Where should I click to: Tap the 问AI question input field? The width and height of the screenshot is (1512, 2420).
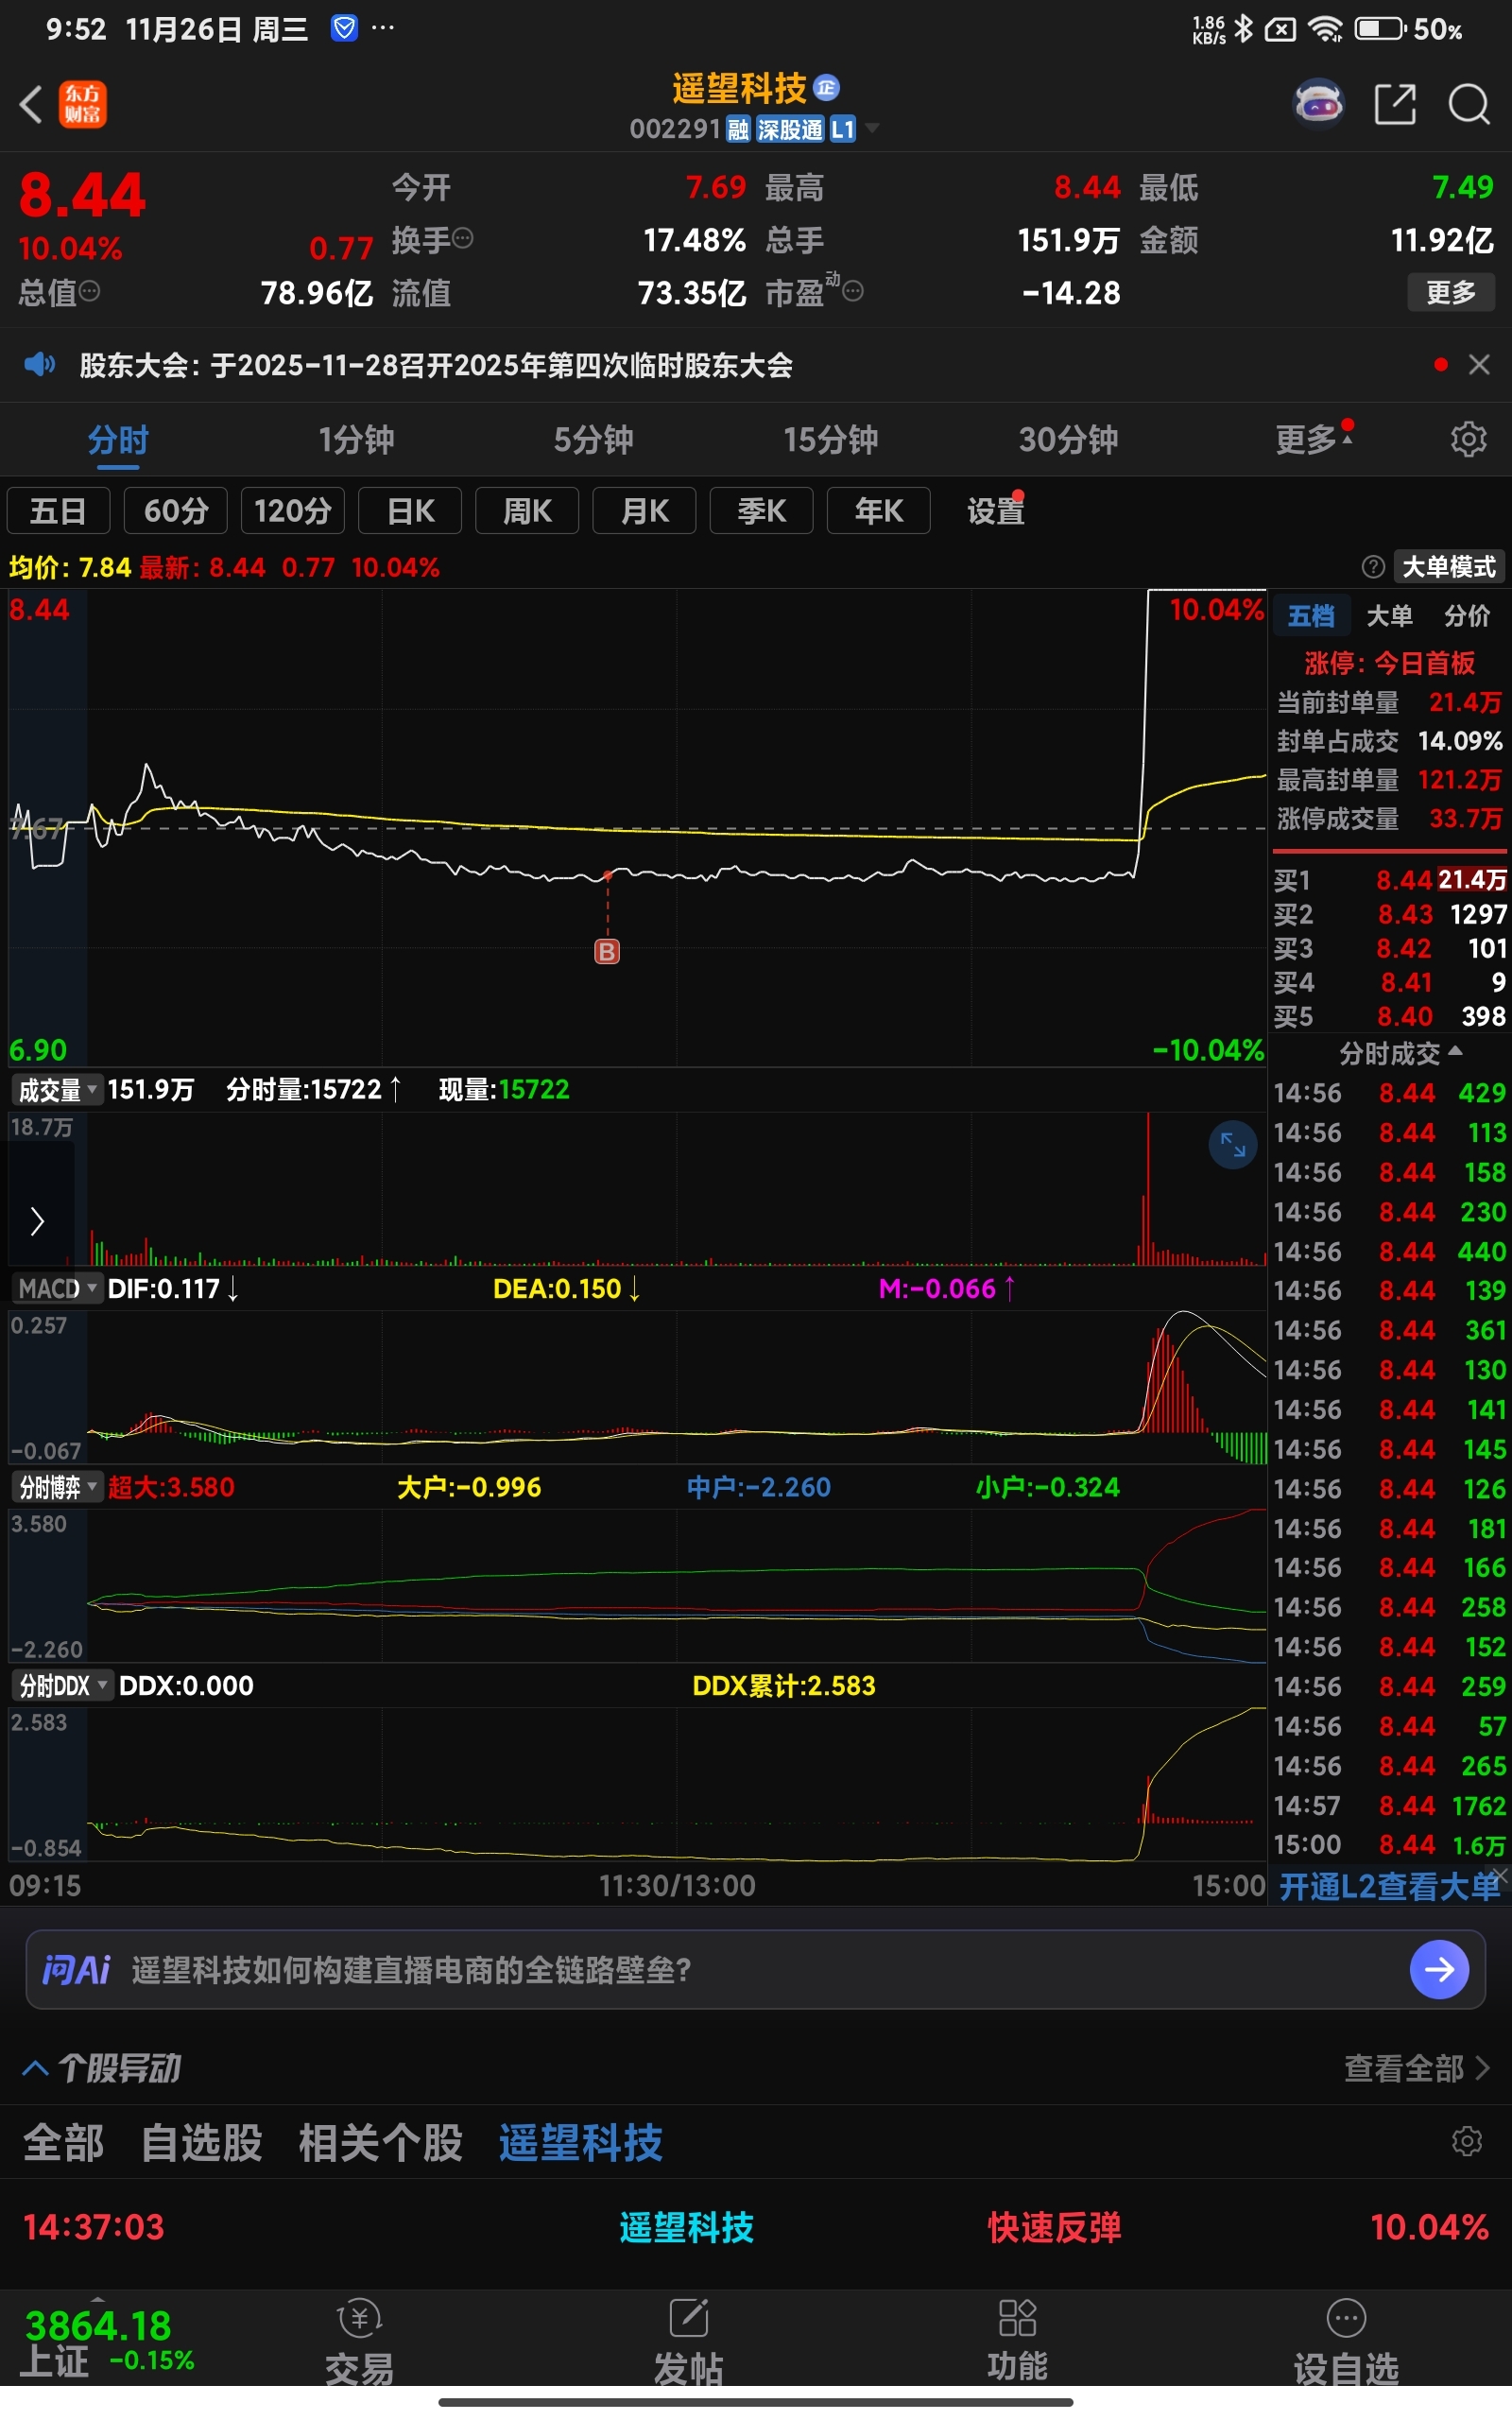[x=755, y=1970]
